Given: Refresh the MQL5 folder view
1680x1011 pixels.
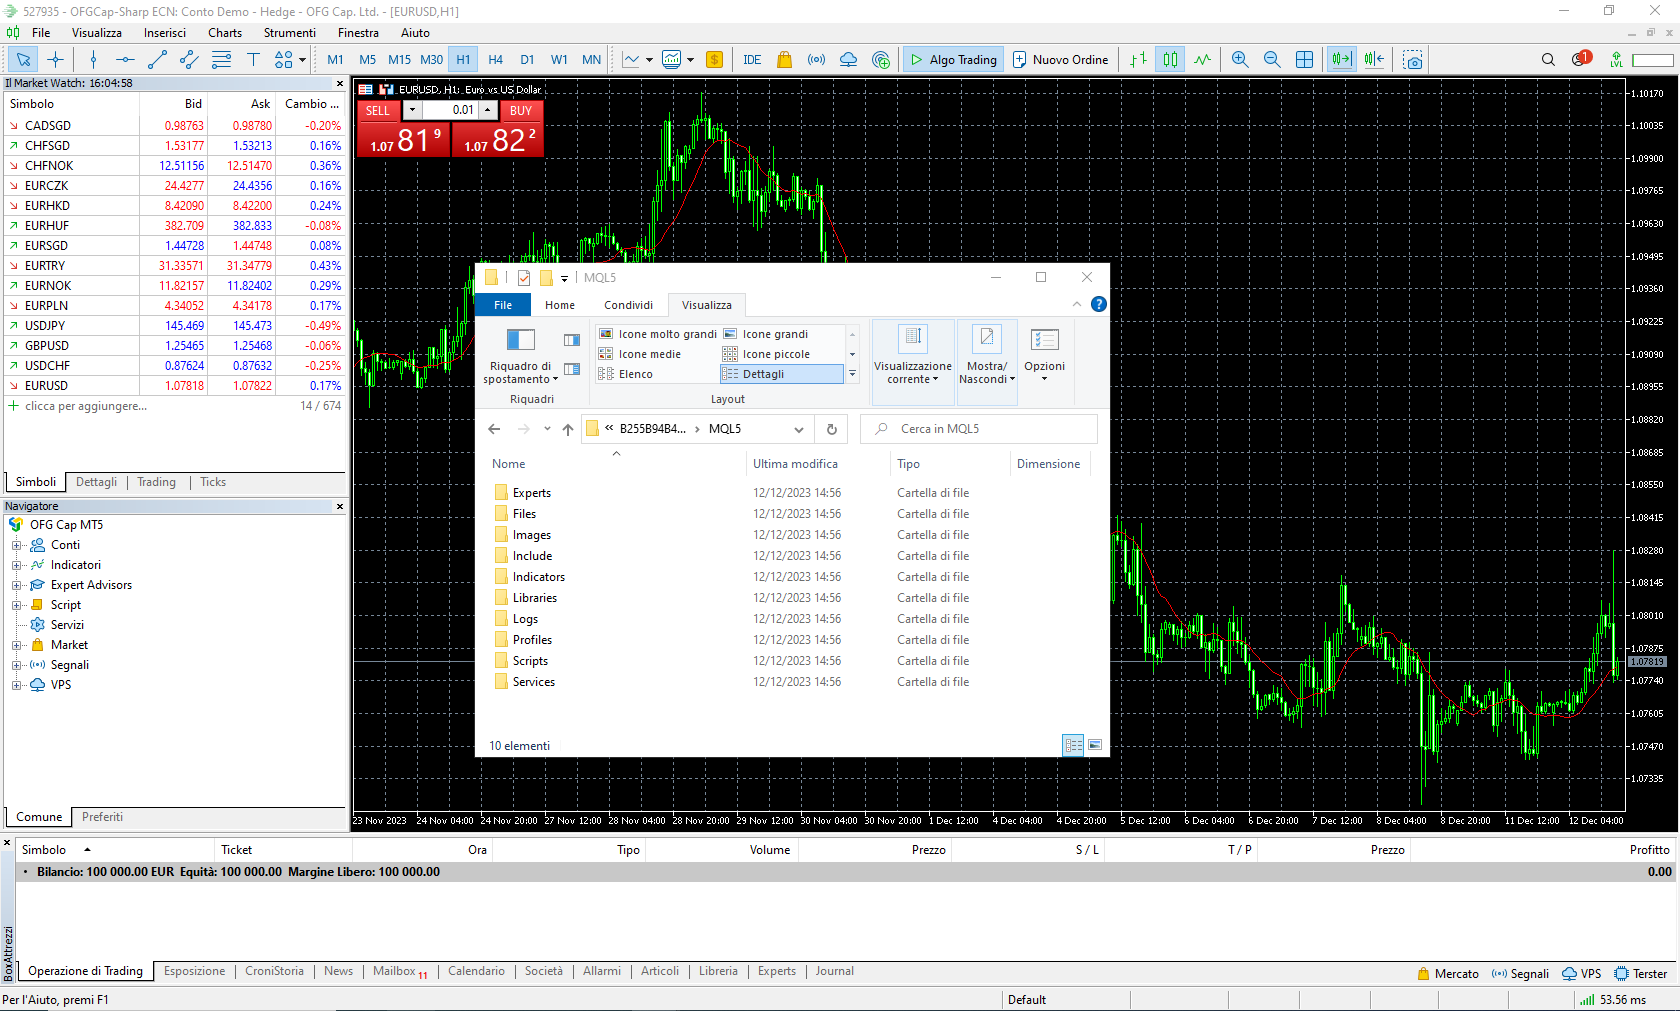Looking at the screenshot, I should pos(831,429).
